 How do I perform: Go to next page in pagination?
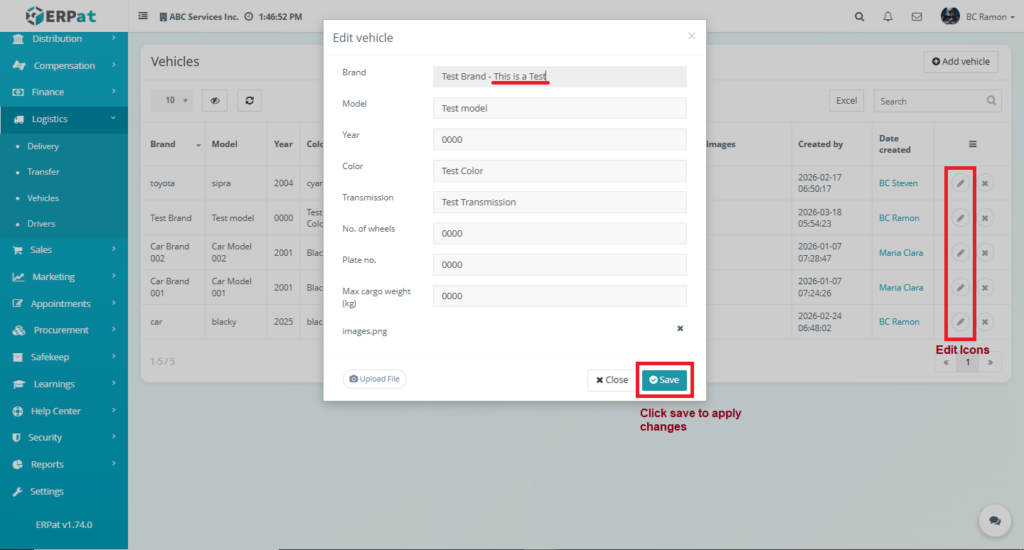pos(990,363)
